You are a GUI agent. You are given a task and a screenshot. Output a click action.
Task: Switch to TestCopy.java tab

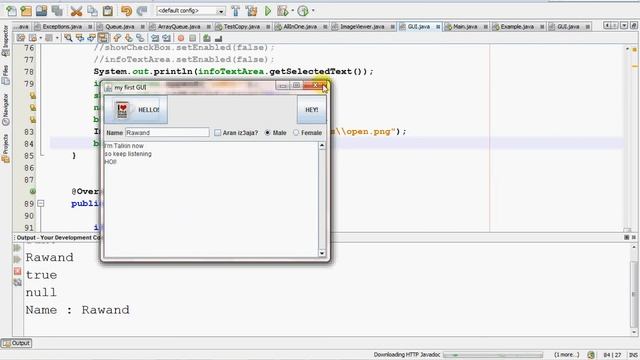(x=242, y=27)
